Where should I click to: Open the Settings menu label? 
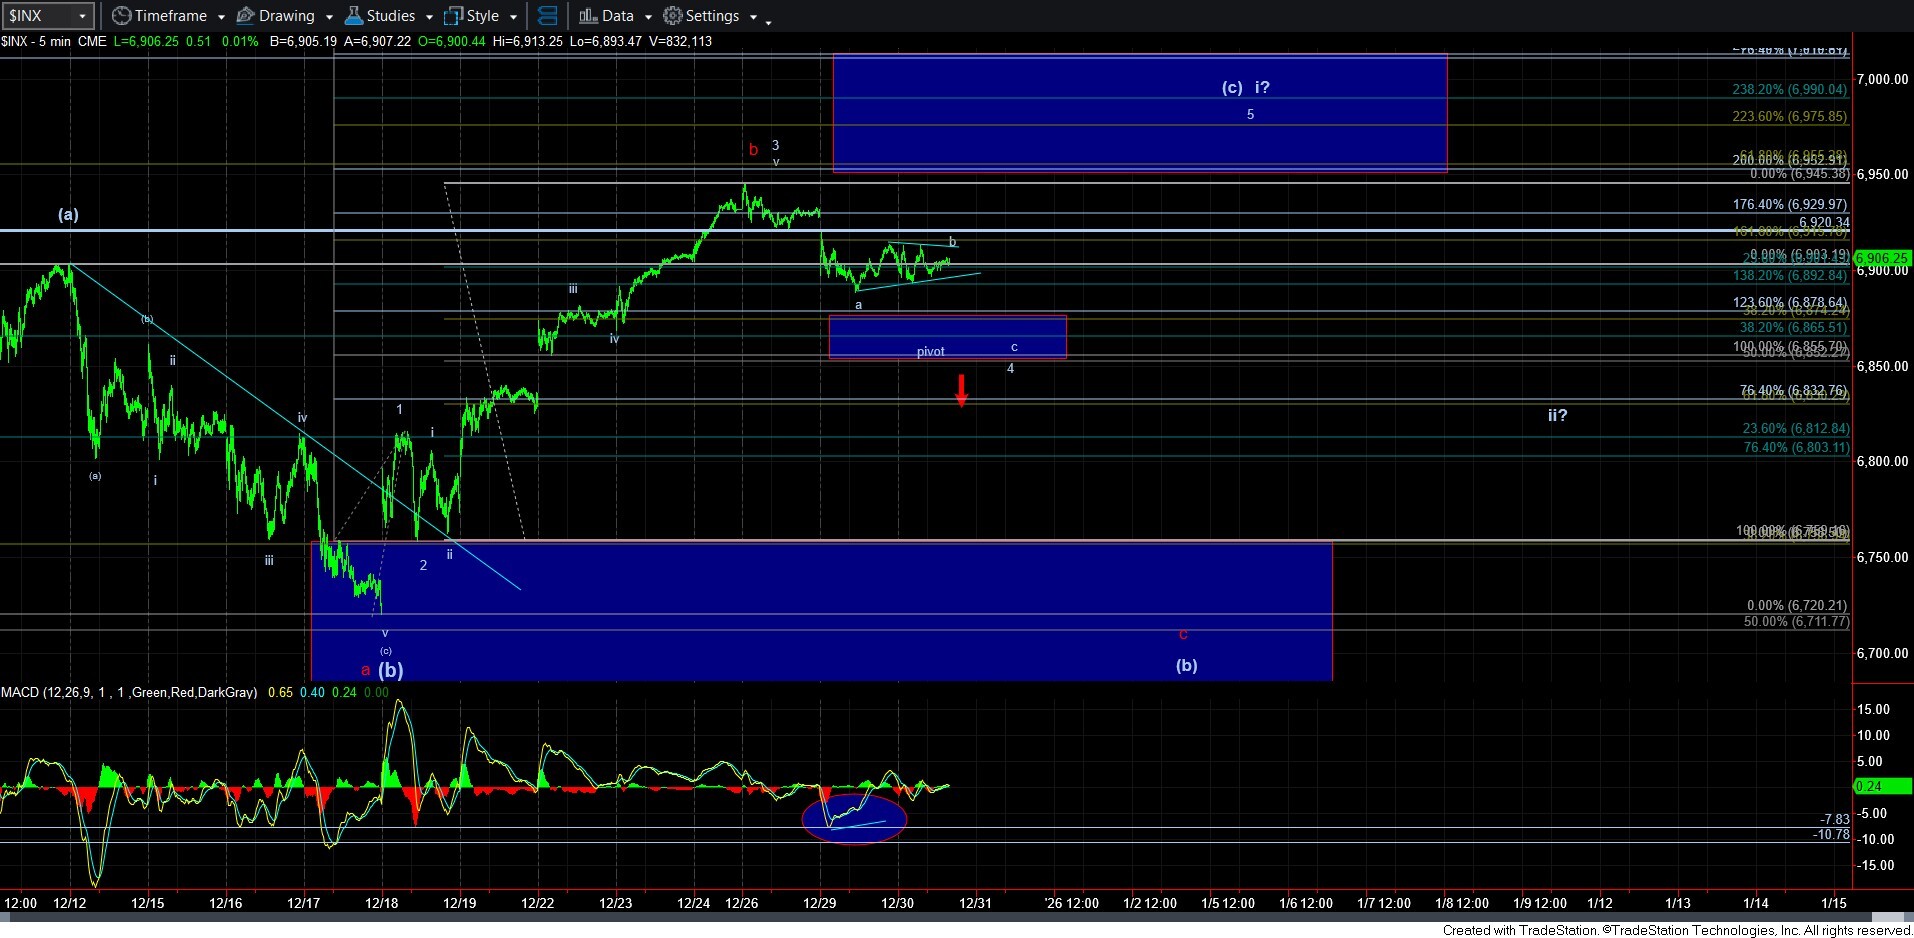712,16
